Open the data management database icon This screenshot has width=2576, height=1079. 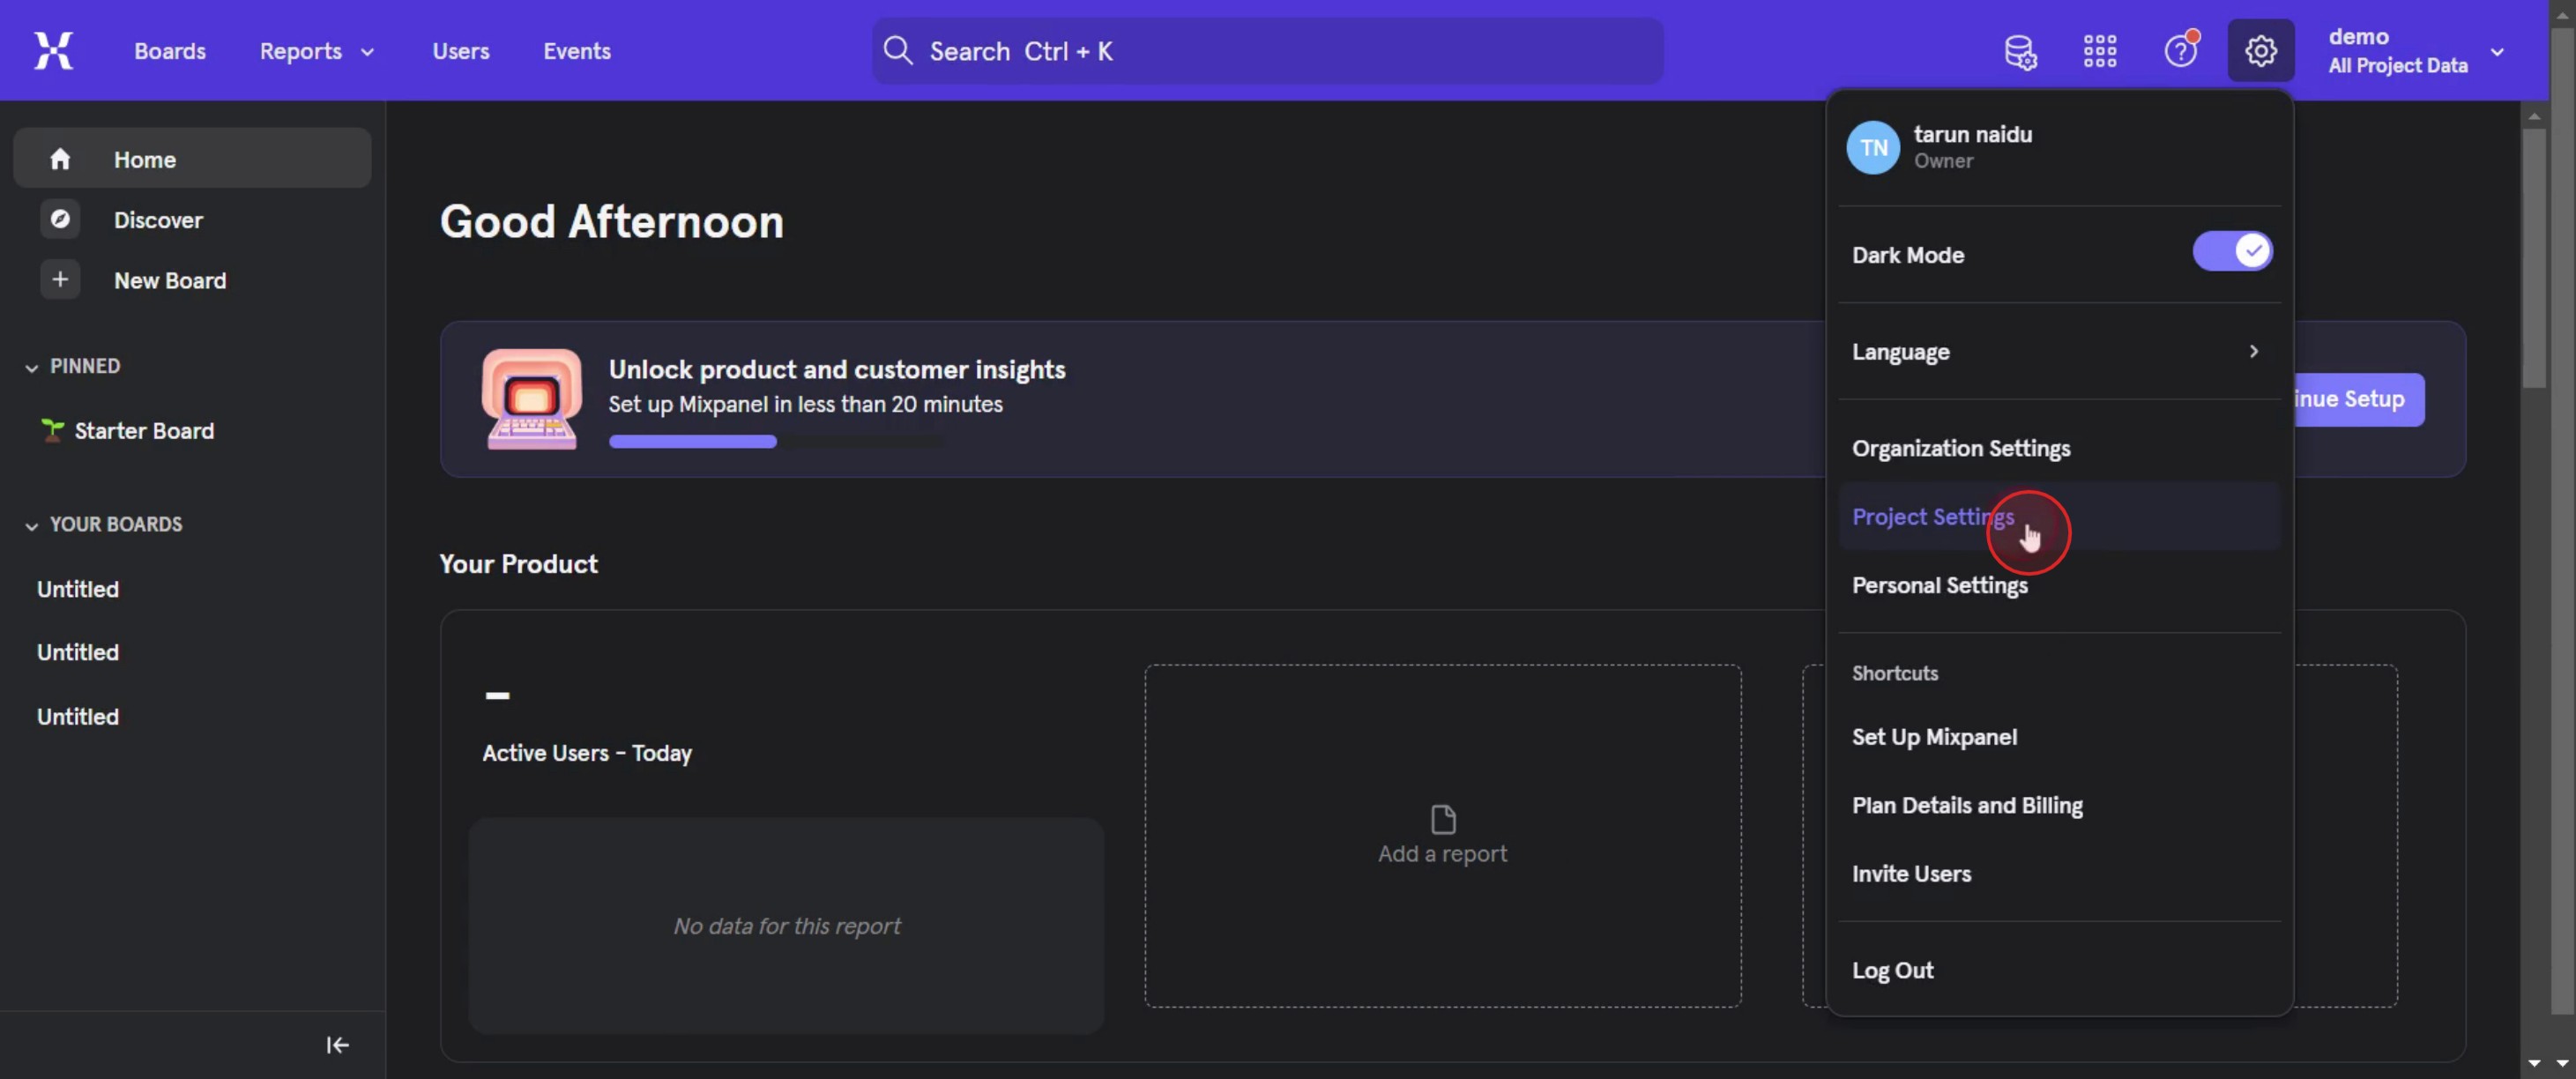point(2020,51)
